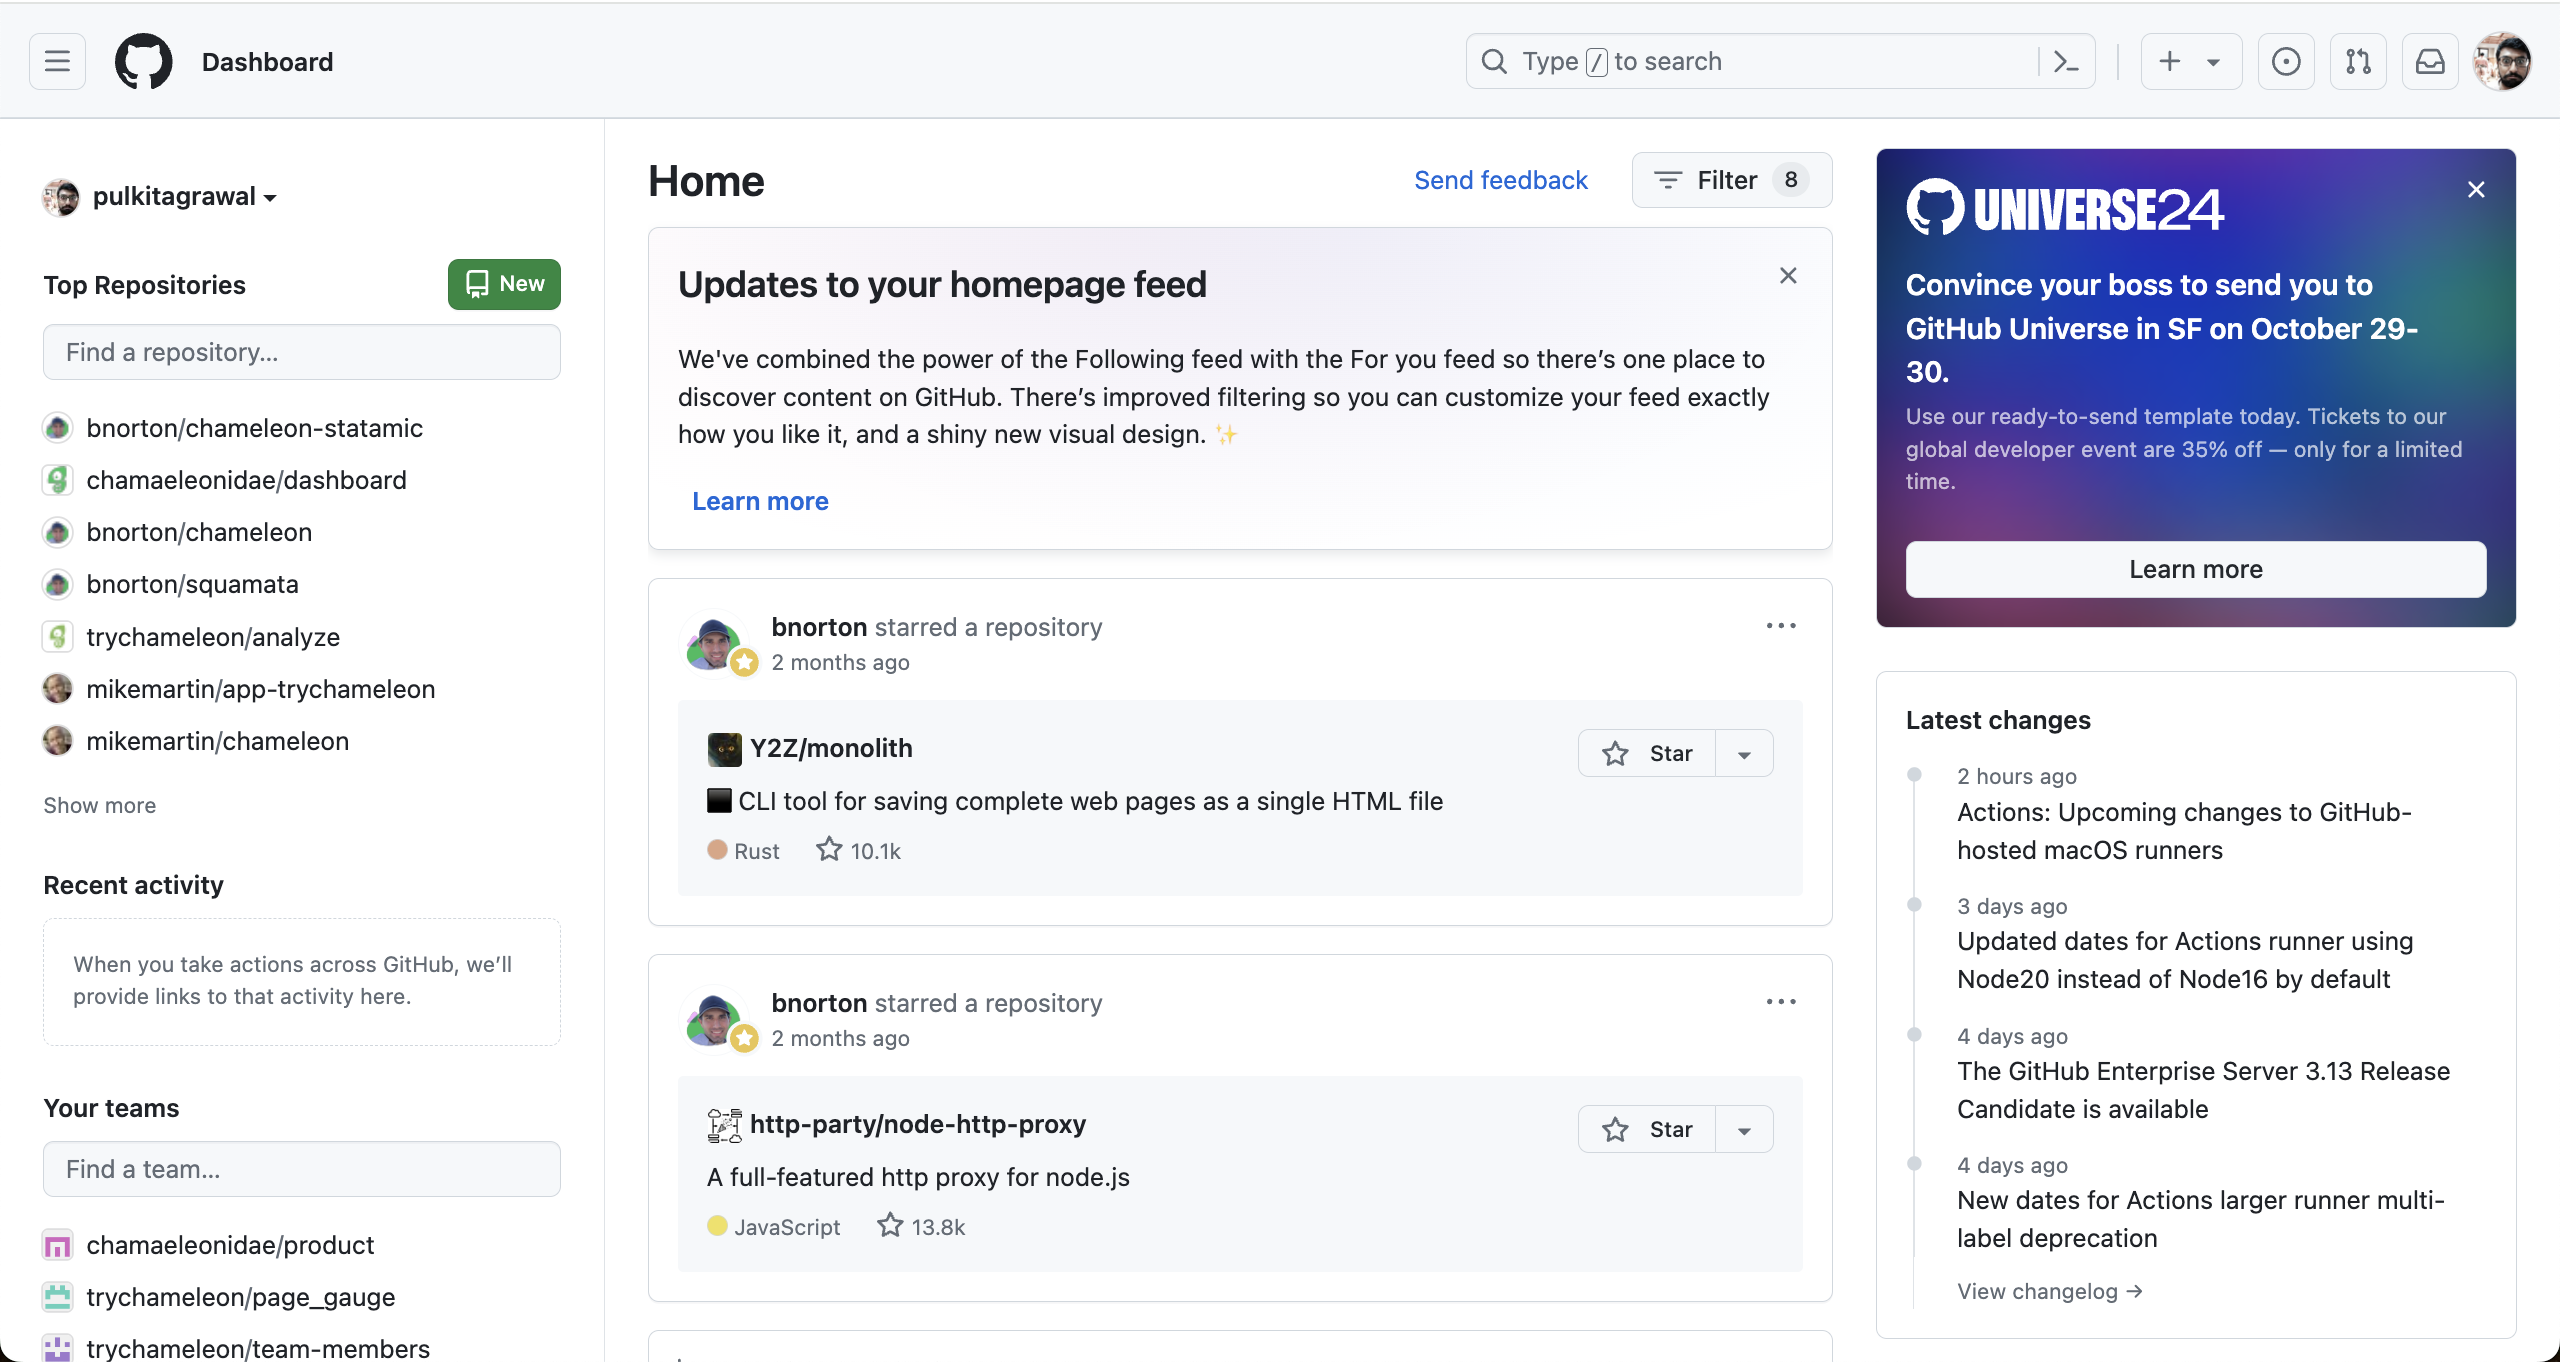Open the notifications inbox icon
The image size is (2560, 1362).
click(x=2430, y=61)
